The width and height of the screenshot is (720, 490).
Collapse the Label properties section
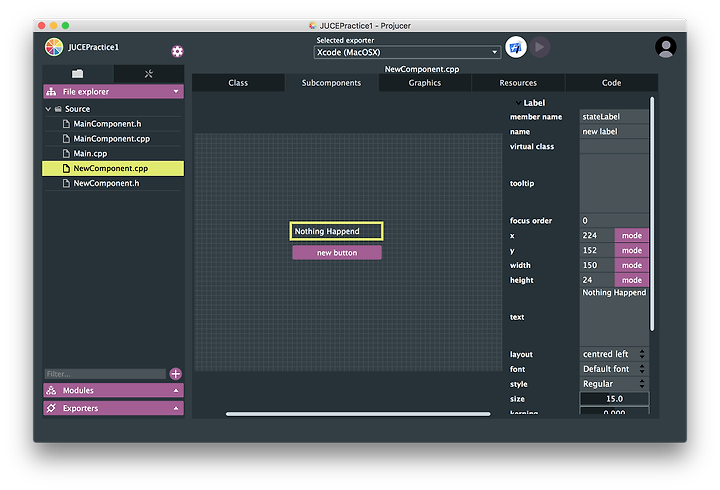518,103
